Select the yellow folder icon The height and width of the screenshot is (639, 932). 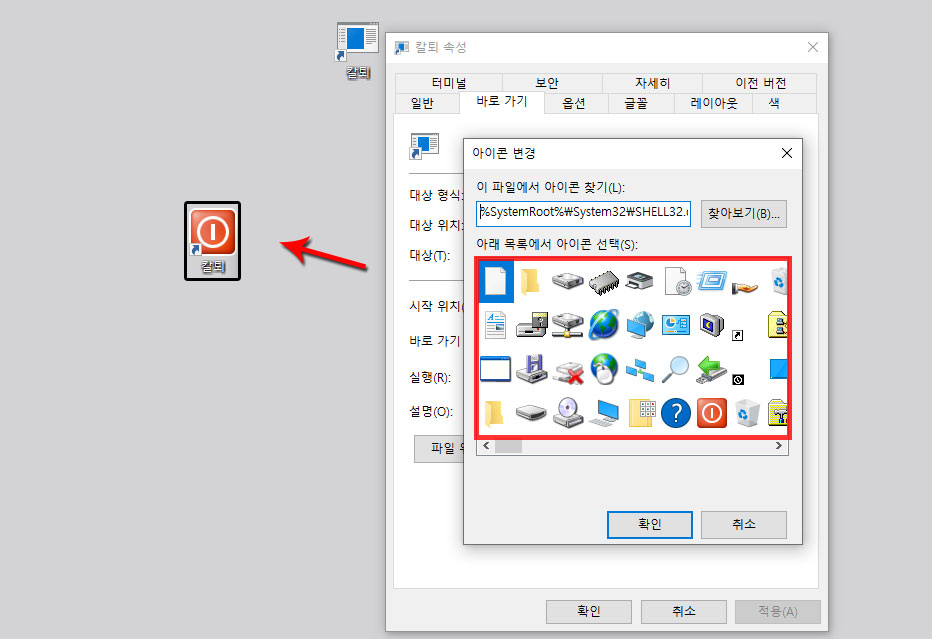pyautogui.click(x=529, y=282)
